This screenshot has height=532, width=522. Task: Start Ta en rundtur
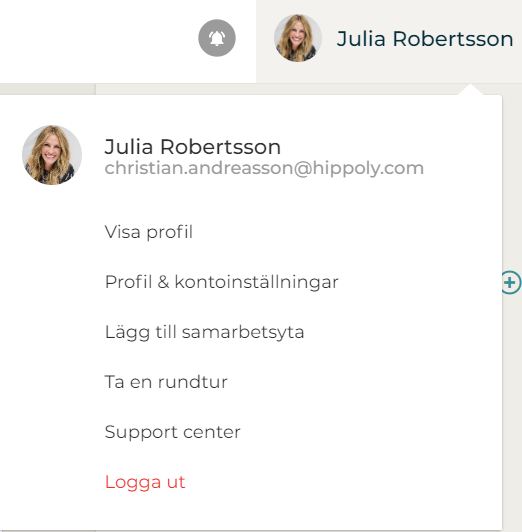coord(166,382)
